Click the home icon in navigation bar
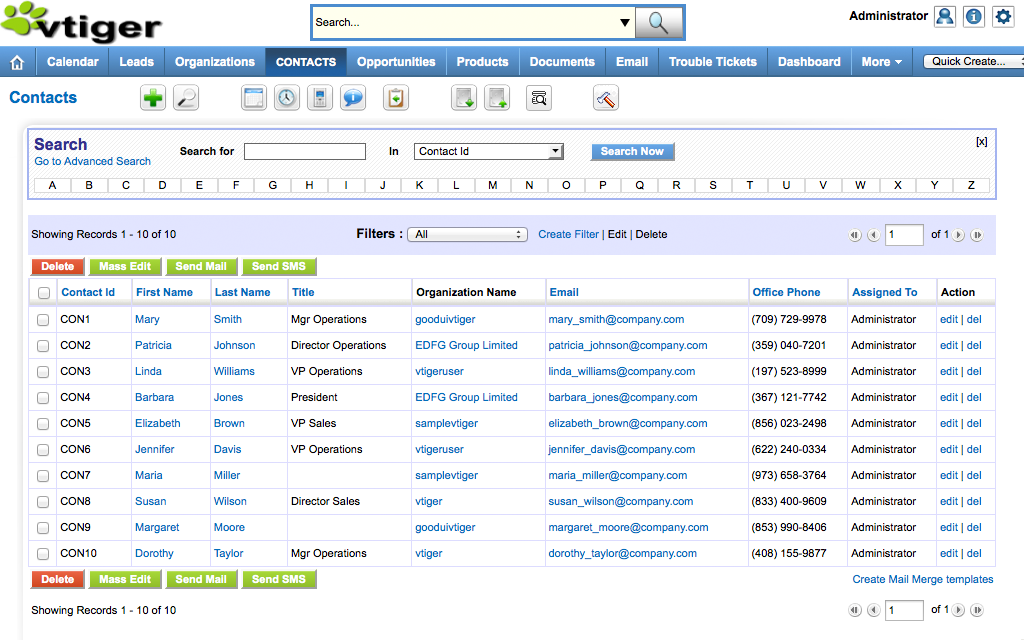Viewport: 1024px width, 640px height. (17, 62)
